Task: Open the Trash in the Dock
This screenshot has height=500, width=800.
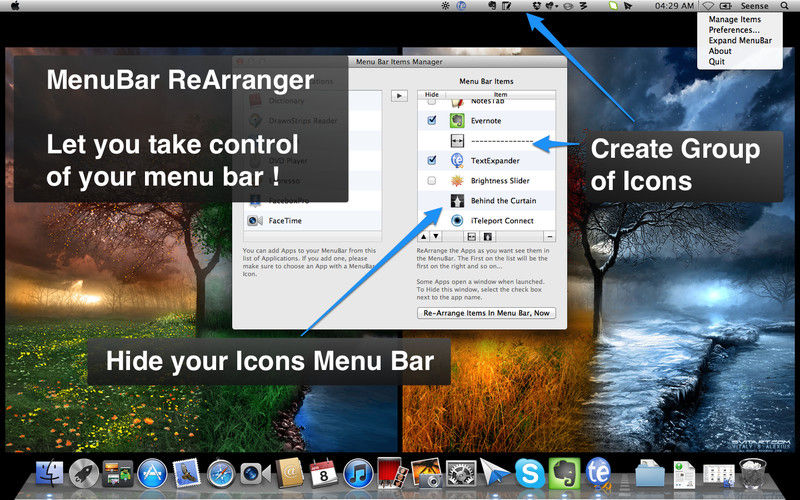Action: pyautogui.click(x=753, y=473)
